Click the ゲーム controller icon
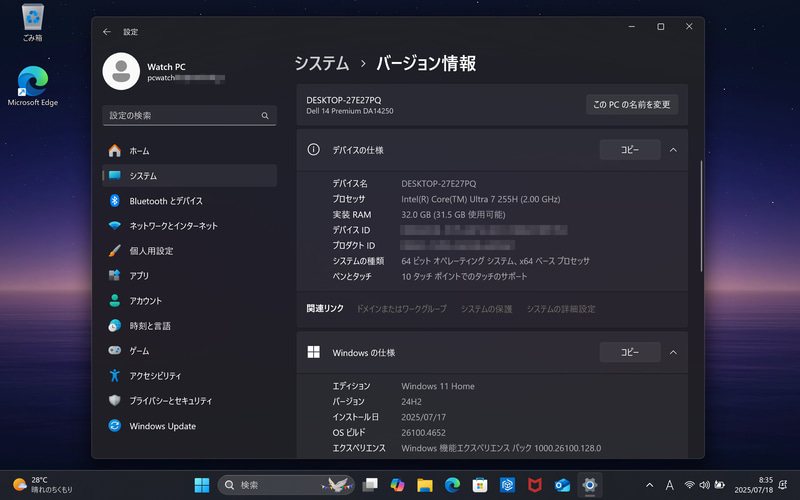This screenshot has width=800, height=500. 115,351
